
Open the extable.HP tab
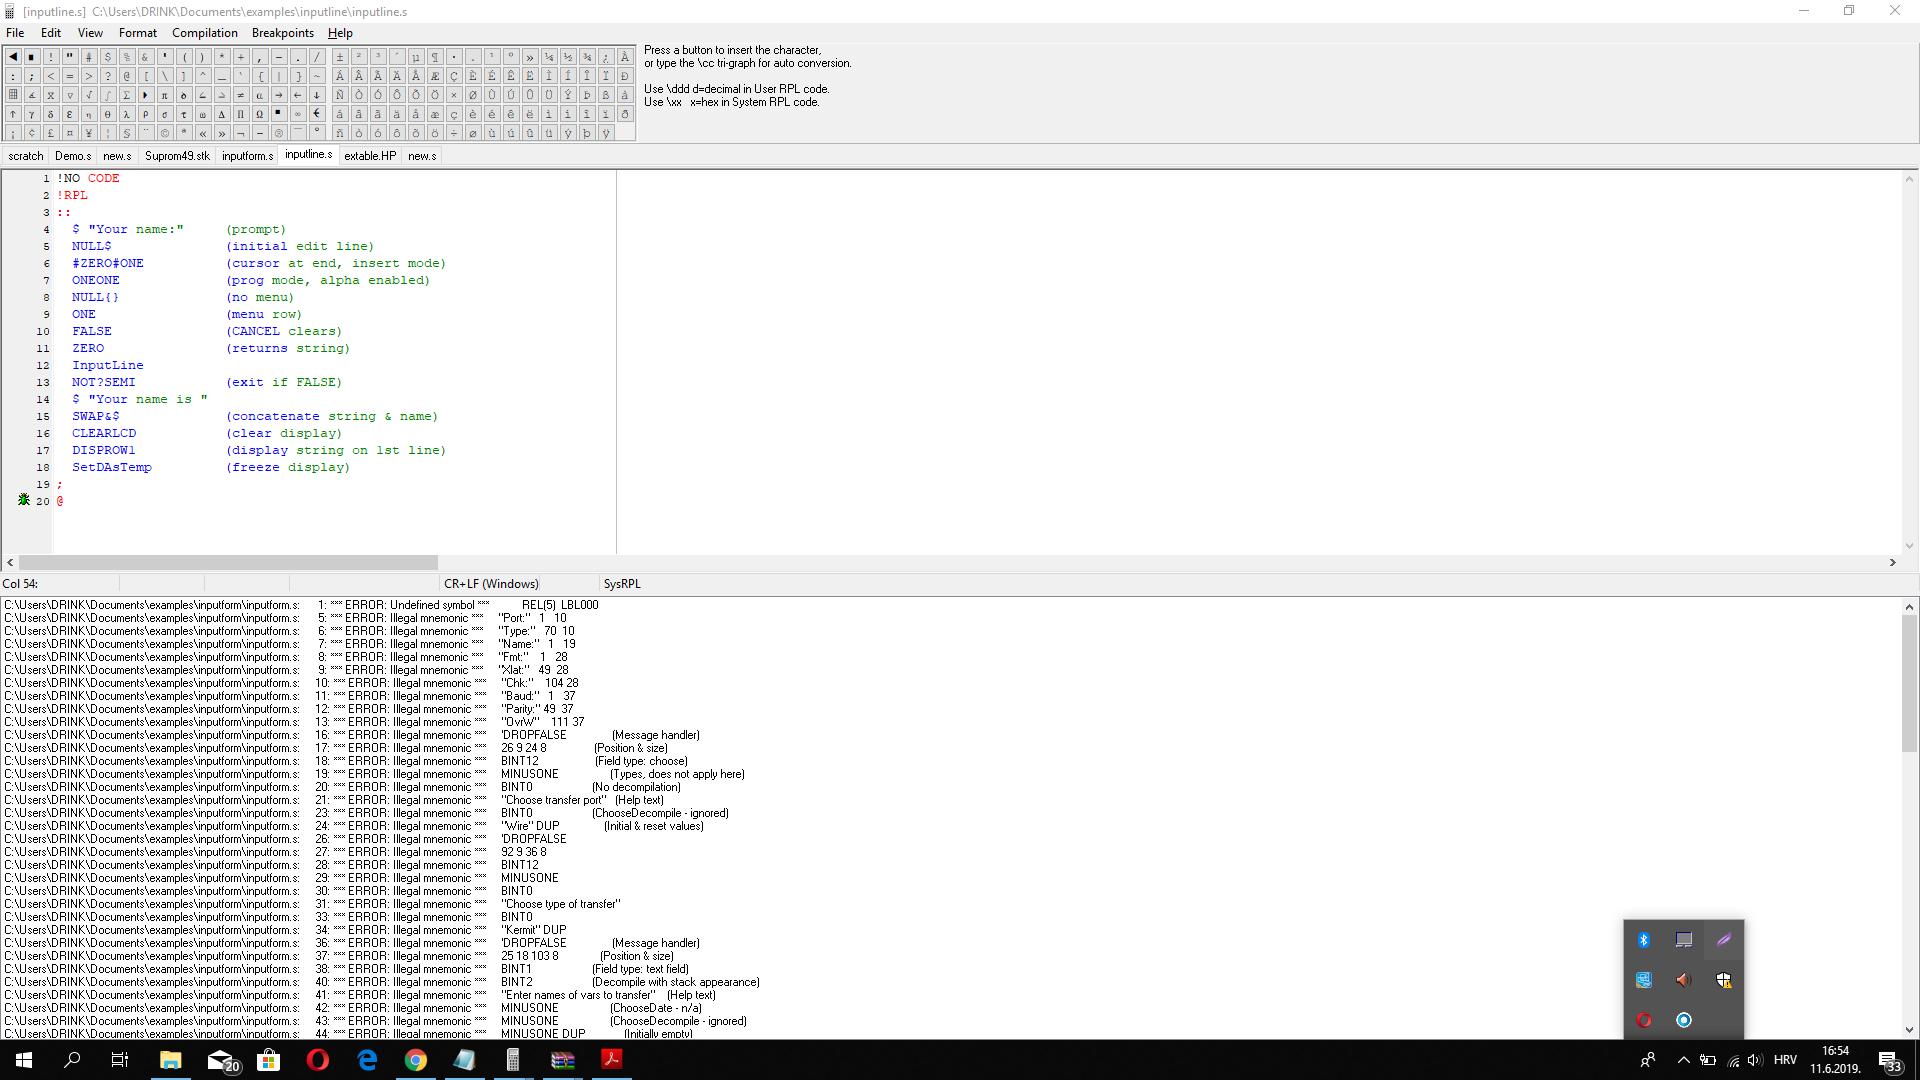click(370, 156)
